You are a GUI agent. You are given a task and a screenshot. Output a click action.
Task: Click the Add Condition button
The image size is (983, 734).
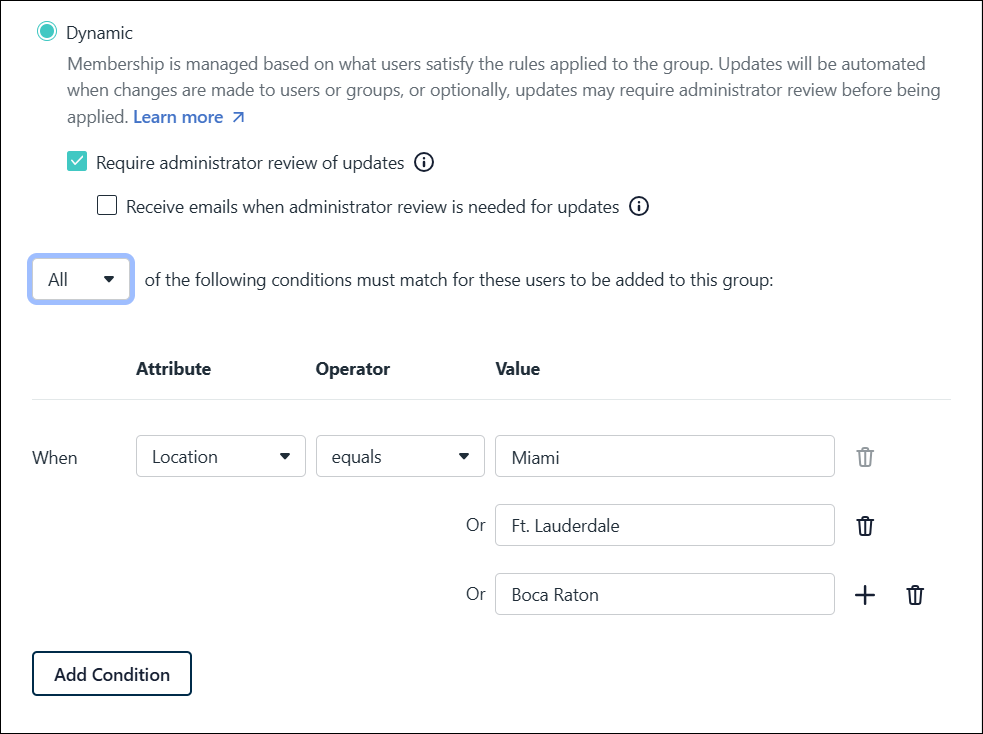pos(112,674)
